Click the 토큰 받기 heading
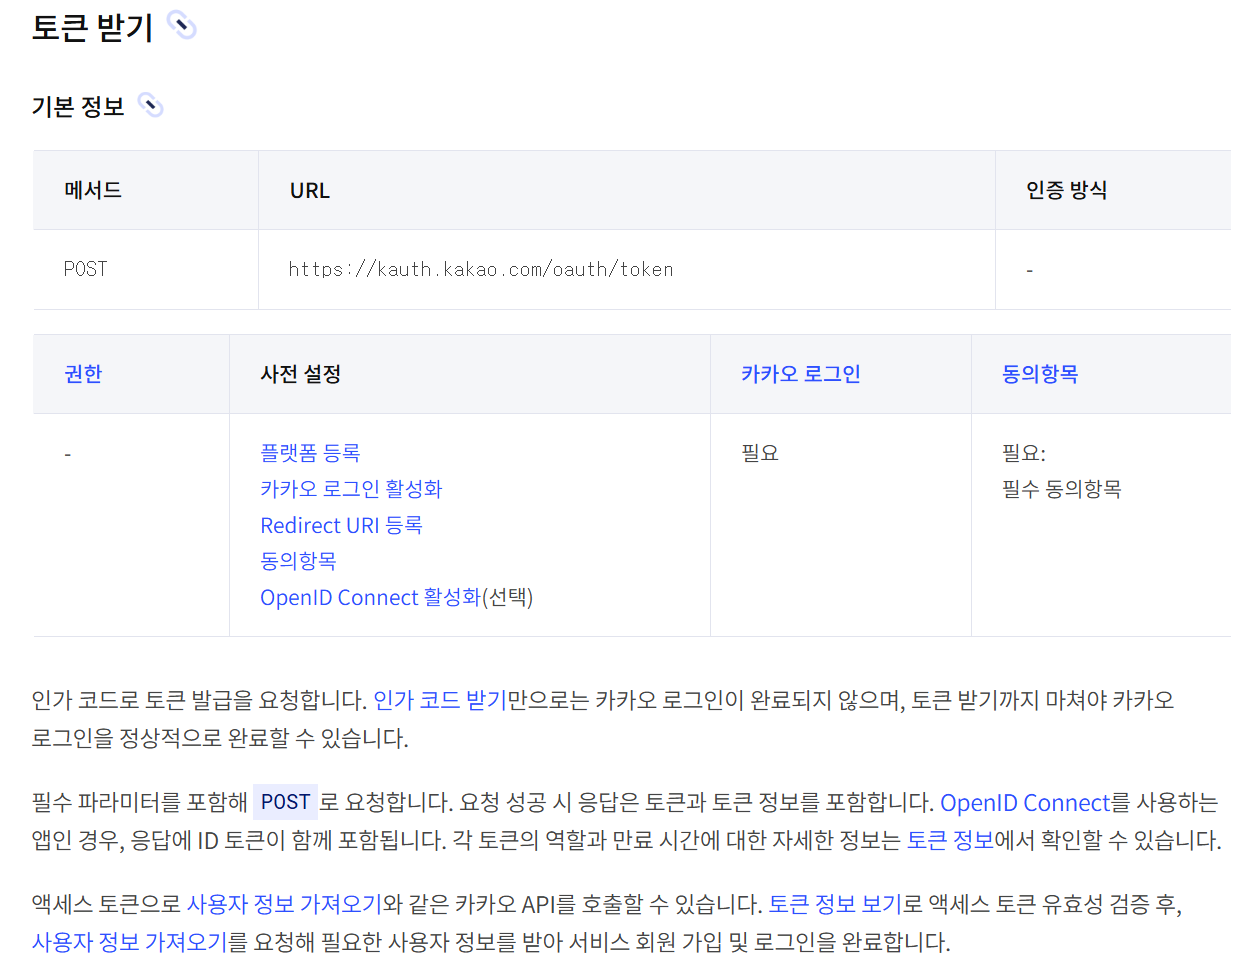Viewport: 1260px width, 969px height. pyautogui.click(x=92, y=27)
